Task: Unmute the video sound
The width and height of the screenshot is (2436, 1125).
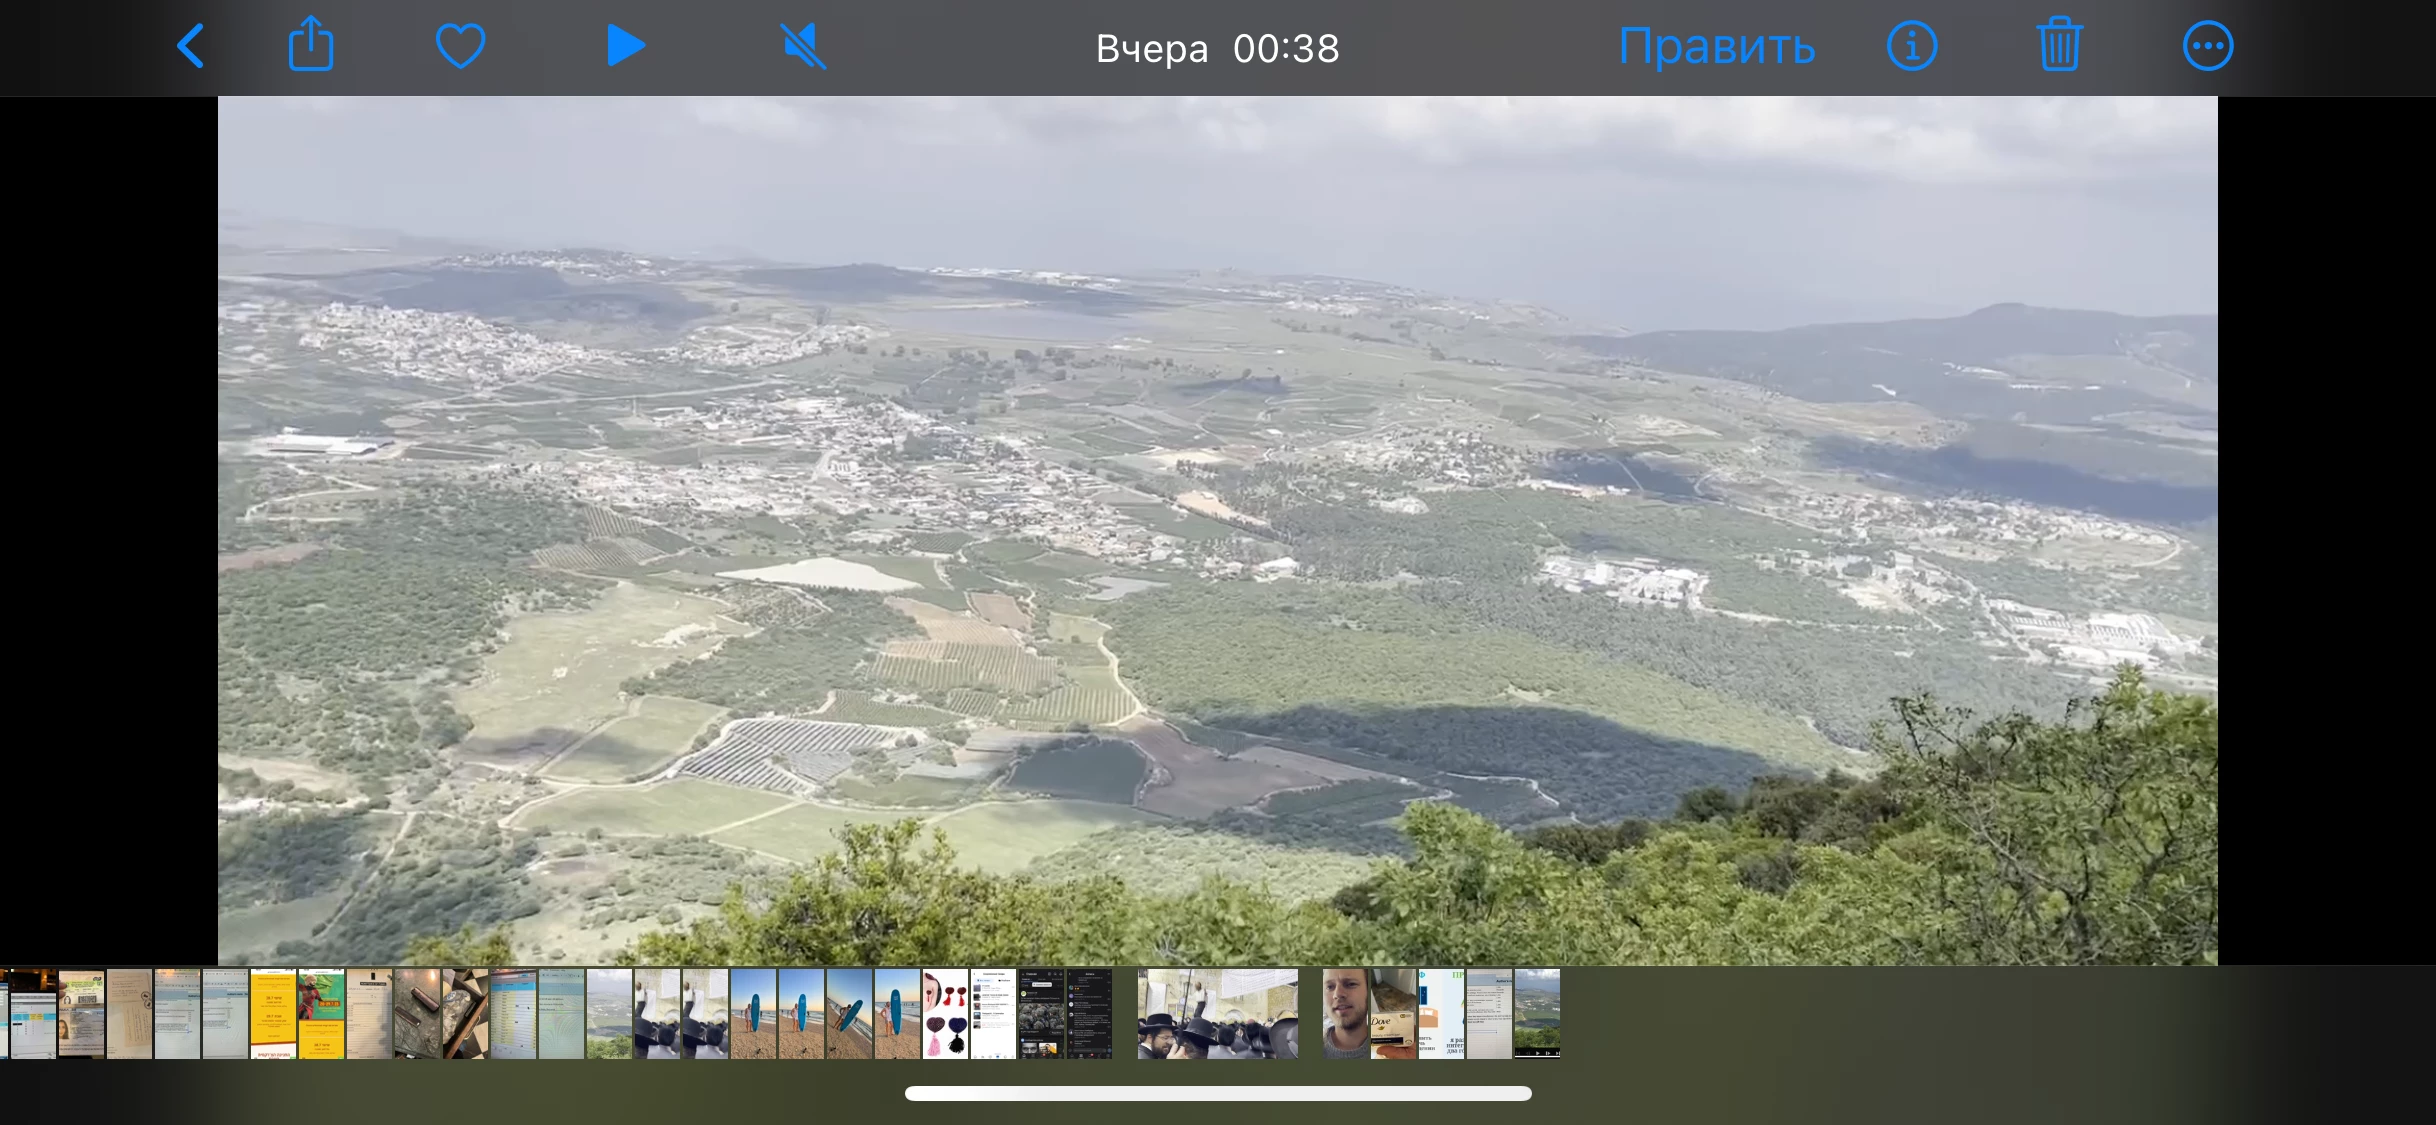Action: coord(803,46)
